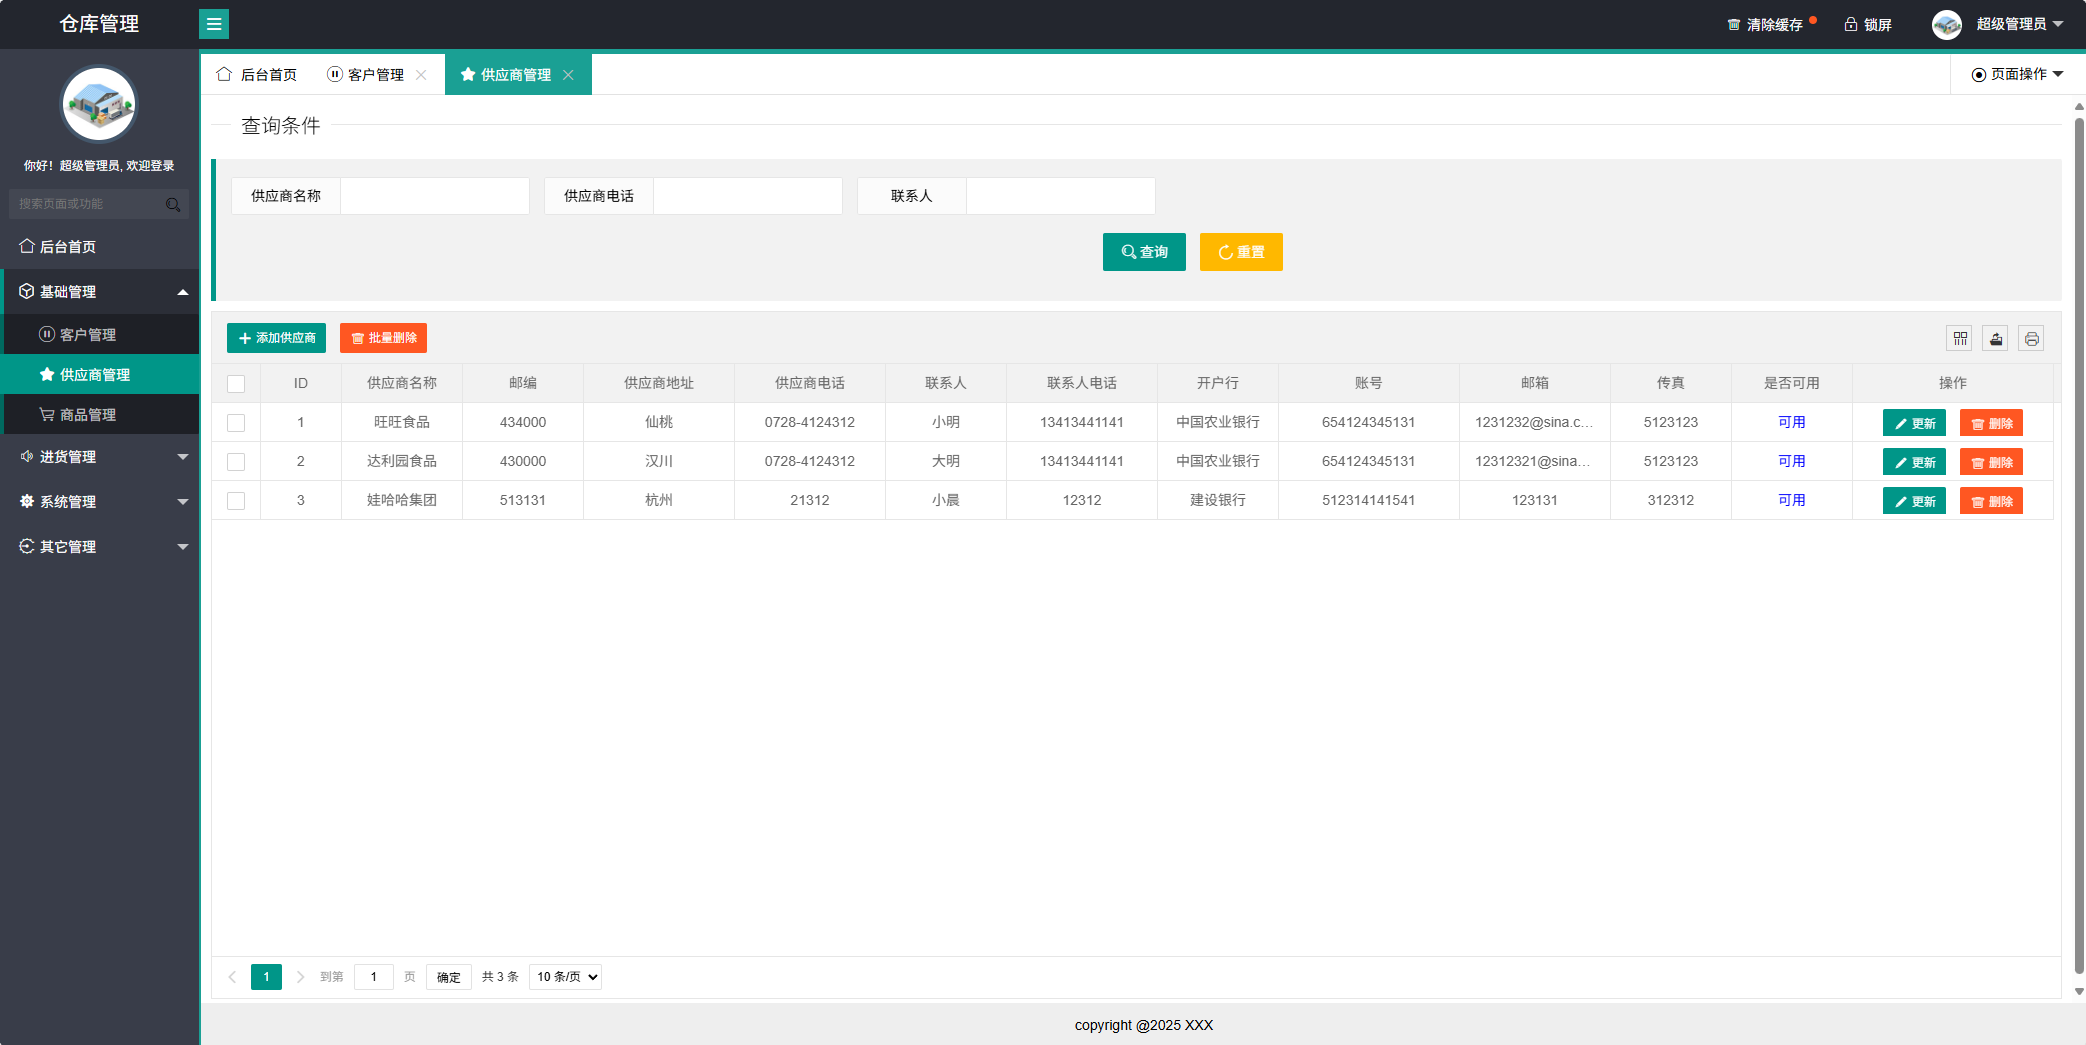The width and height of the screenshot is (2086, 1045).
Task: Click the clear cache trash icon
Action: pos(1734,25)
